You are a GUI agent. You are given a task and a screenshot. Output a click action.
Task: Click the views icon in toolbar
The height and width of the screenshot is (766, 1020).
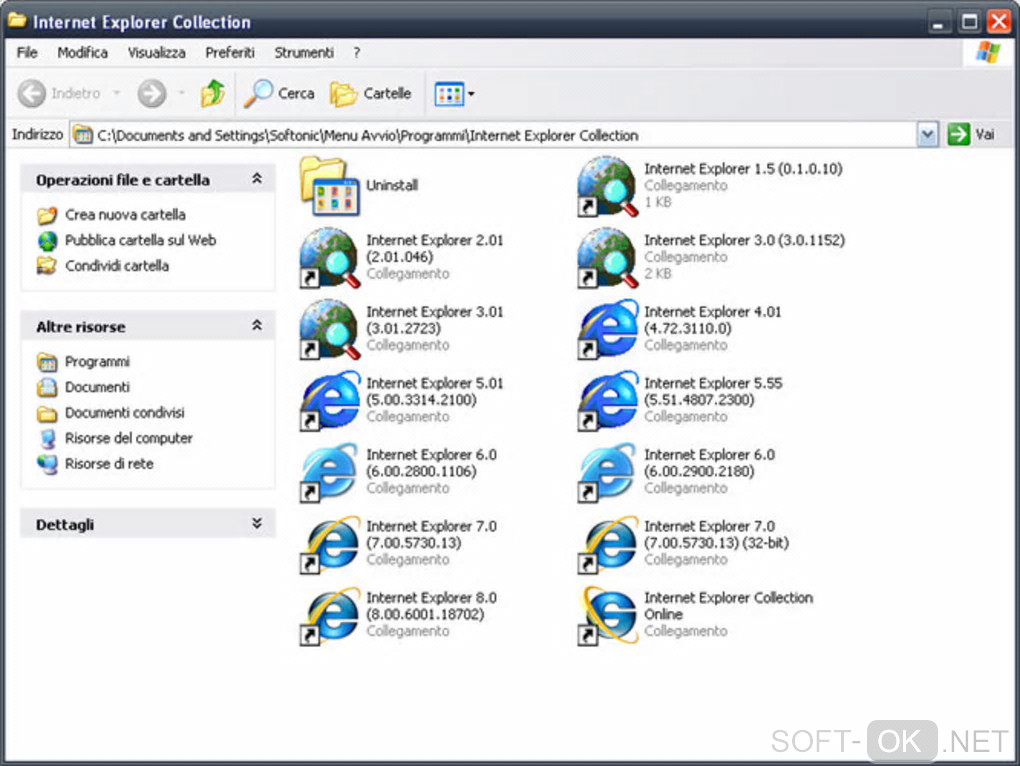point(449,94)
